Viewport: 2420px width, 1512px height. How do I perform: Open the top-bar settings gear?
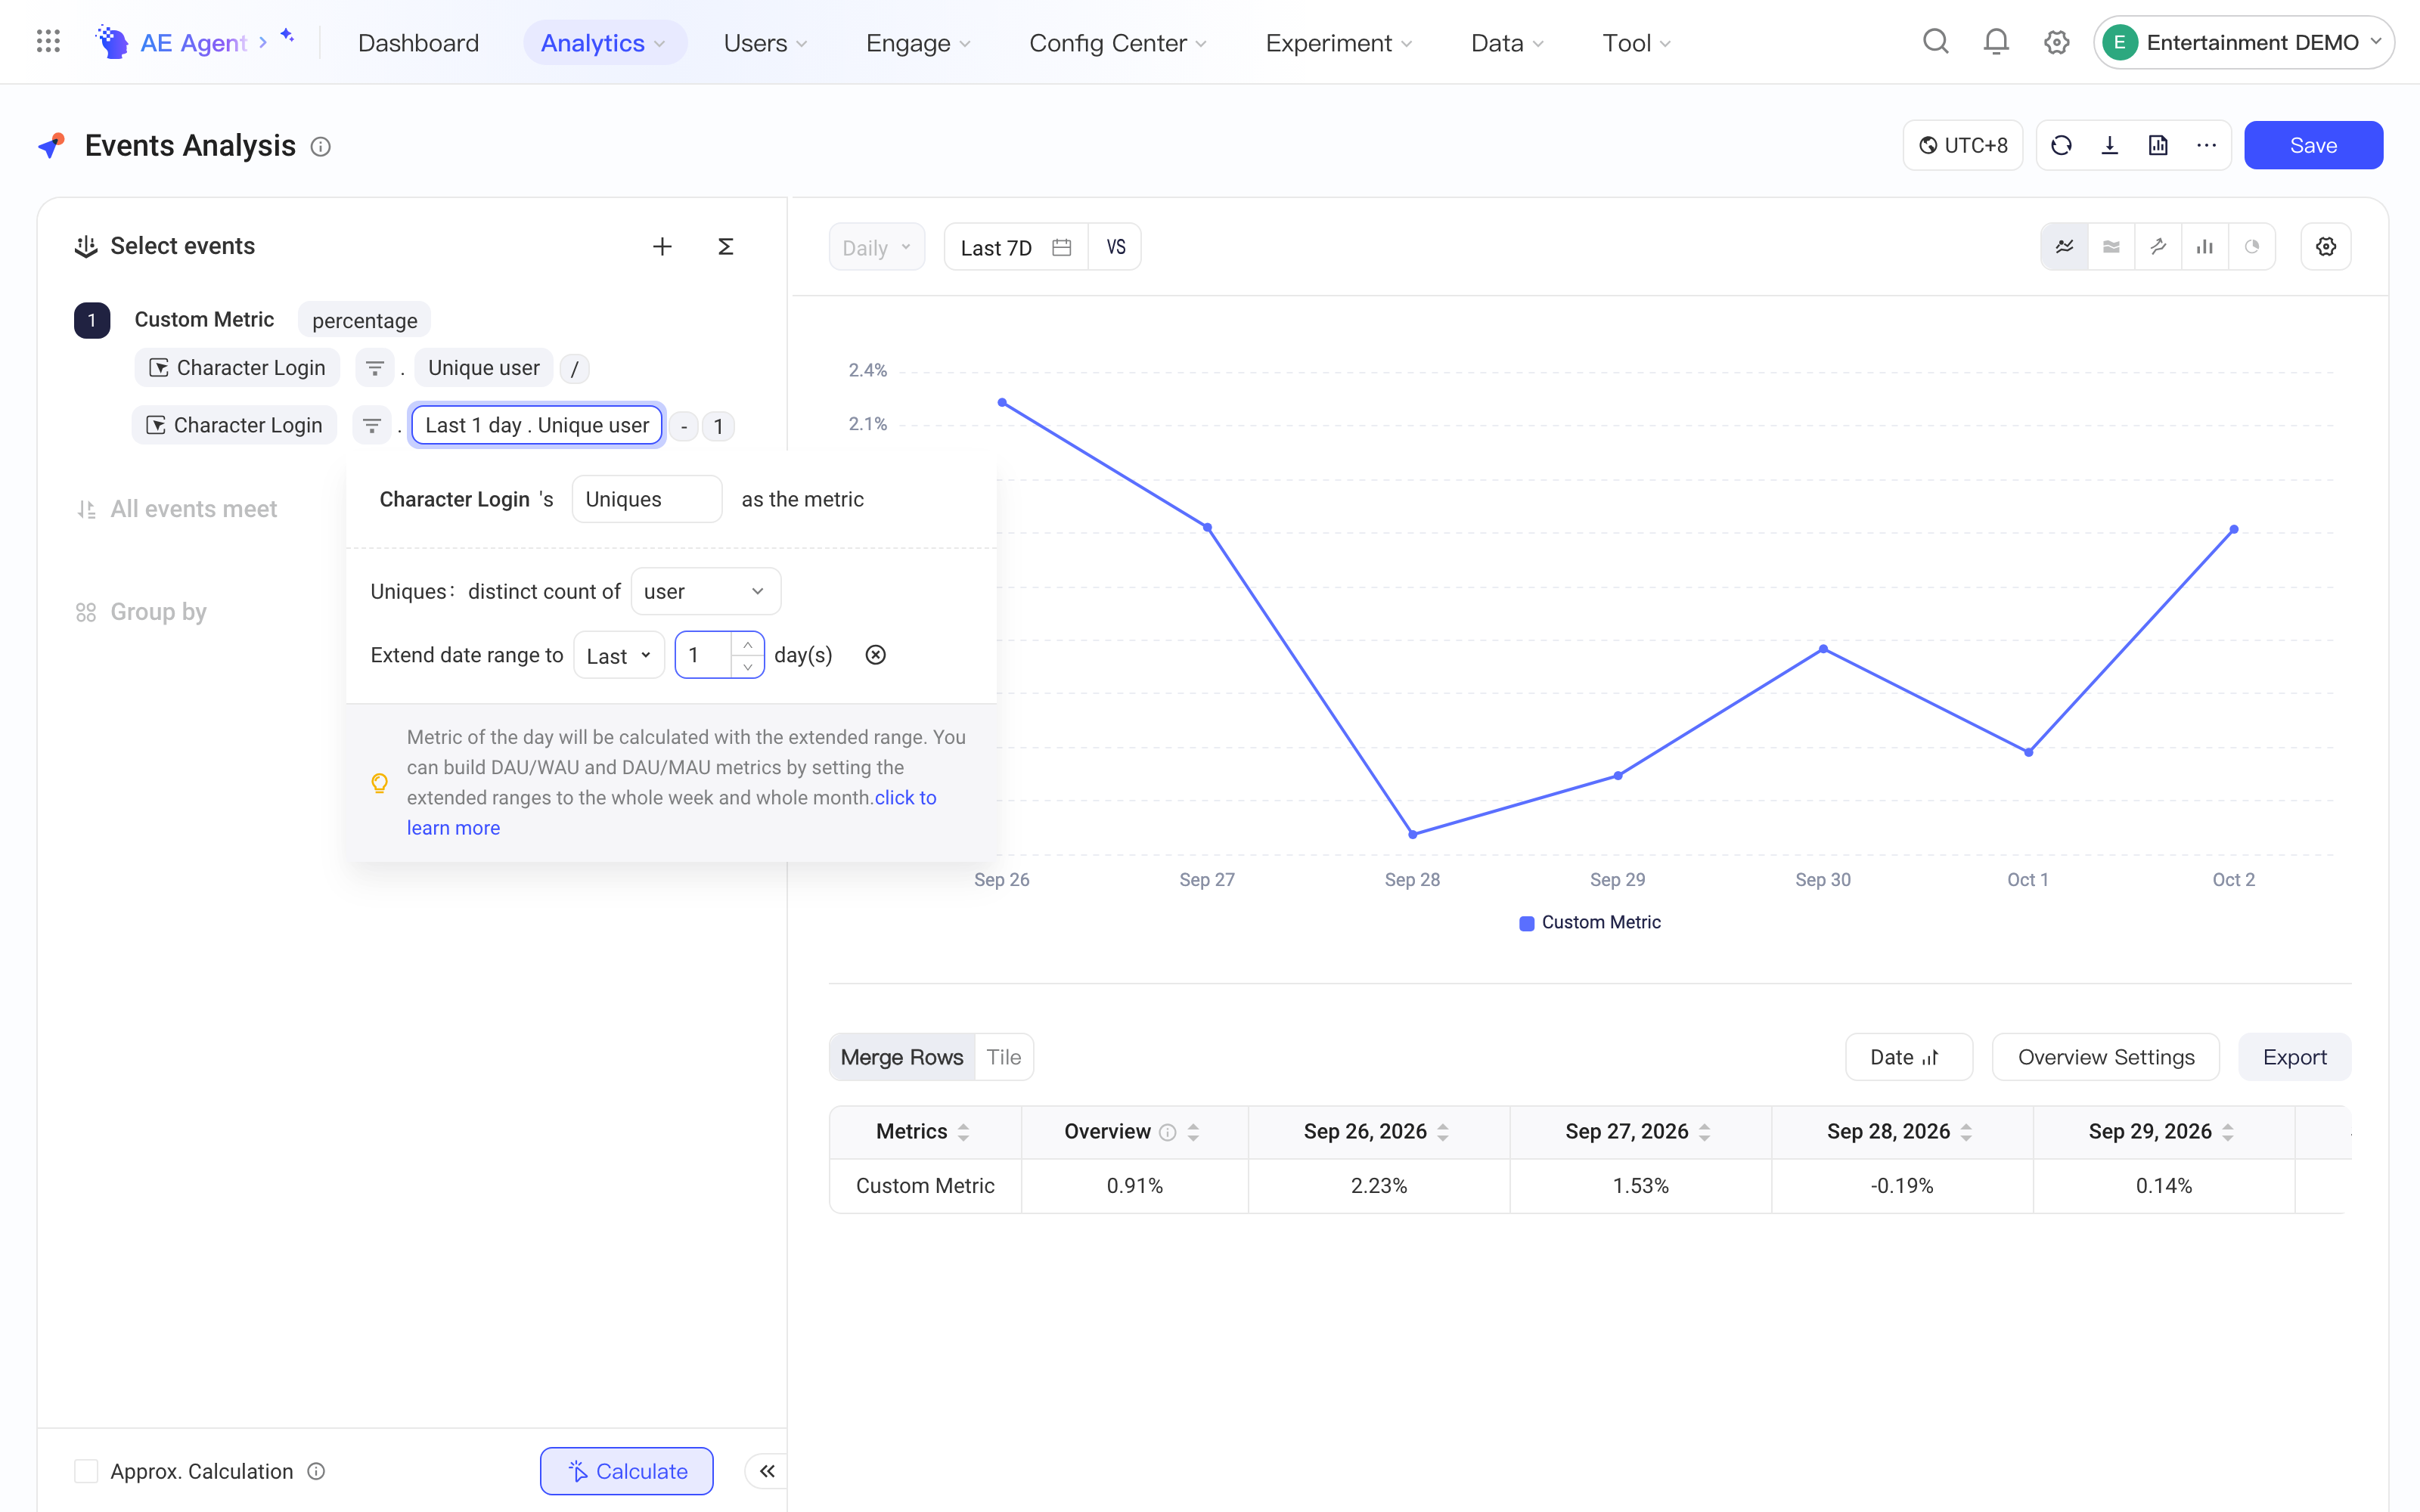tap(2056, 42)
